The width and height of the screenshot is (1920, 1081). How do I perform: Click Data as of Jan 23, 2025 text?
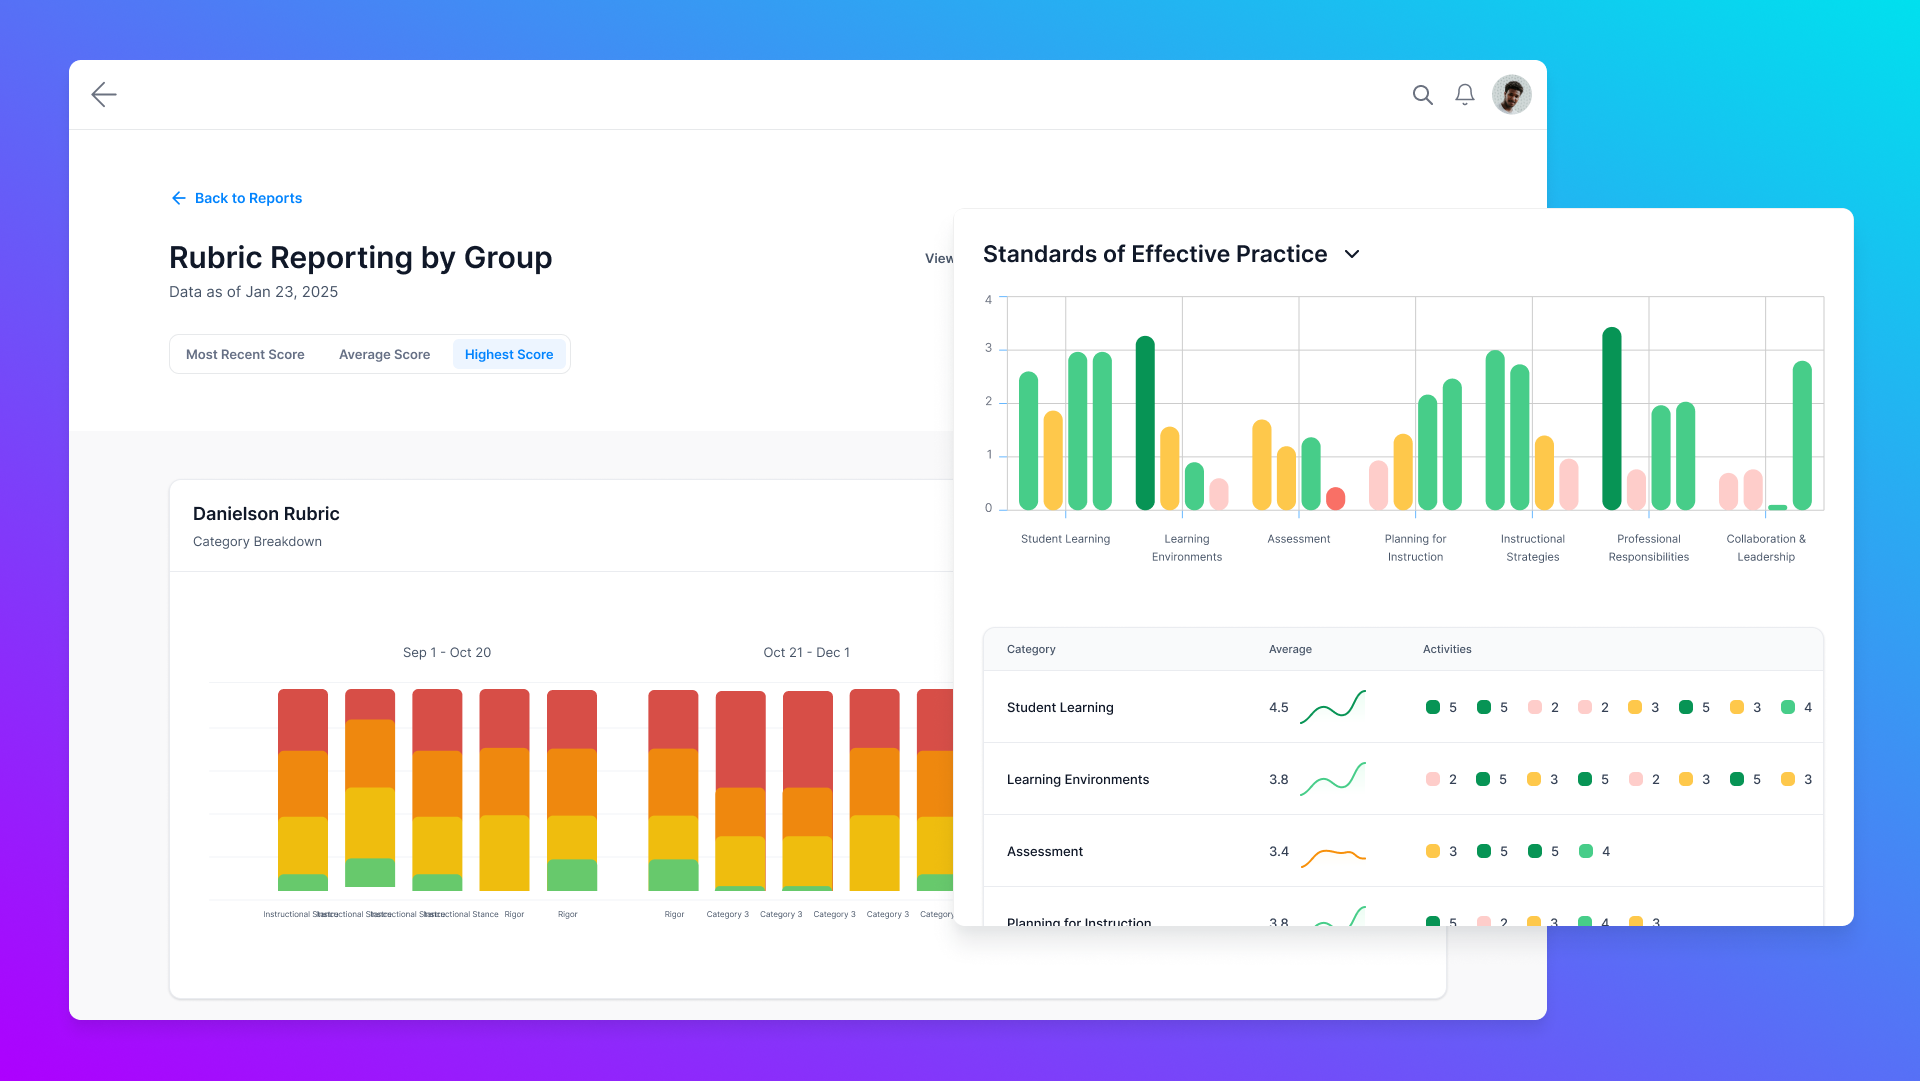[253, 292]
